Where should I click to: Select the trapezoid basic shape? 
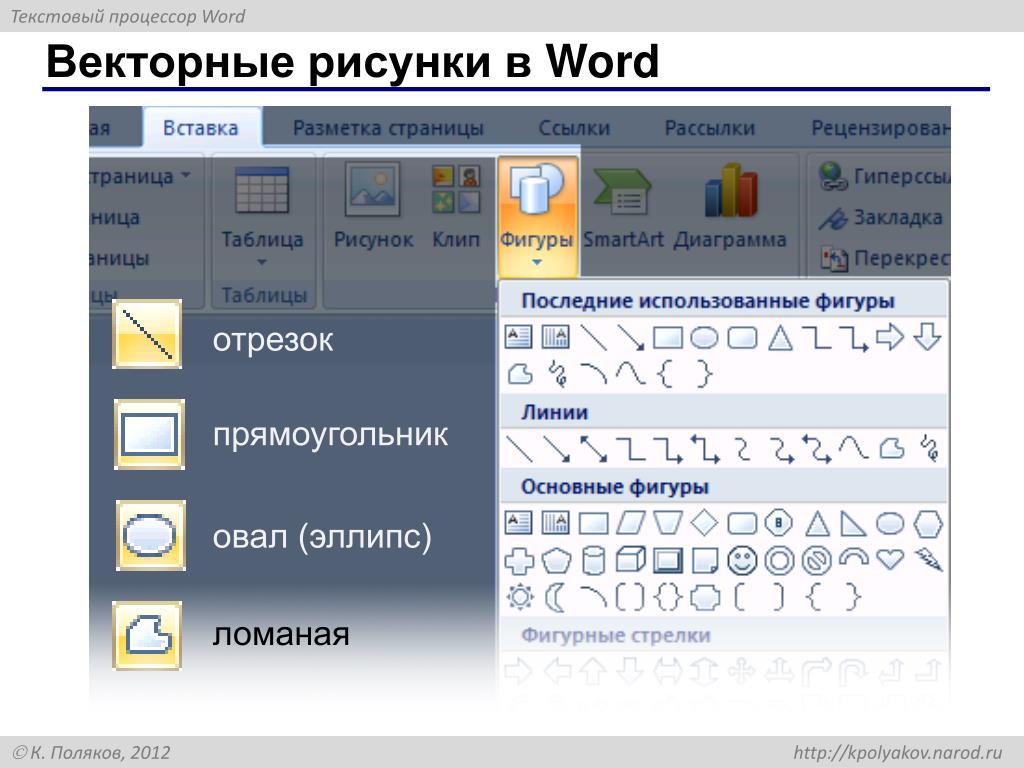point(667,523)
